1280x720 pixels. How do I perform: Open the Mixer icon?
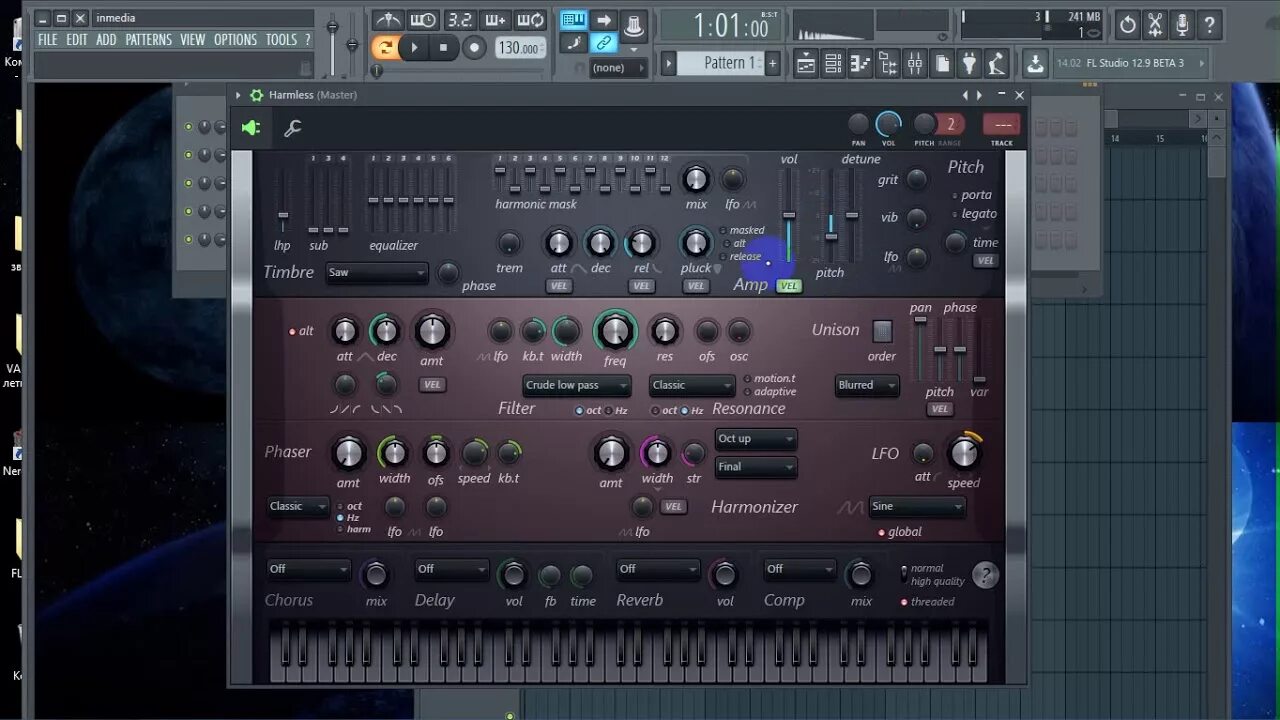914,64
